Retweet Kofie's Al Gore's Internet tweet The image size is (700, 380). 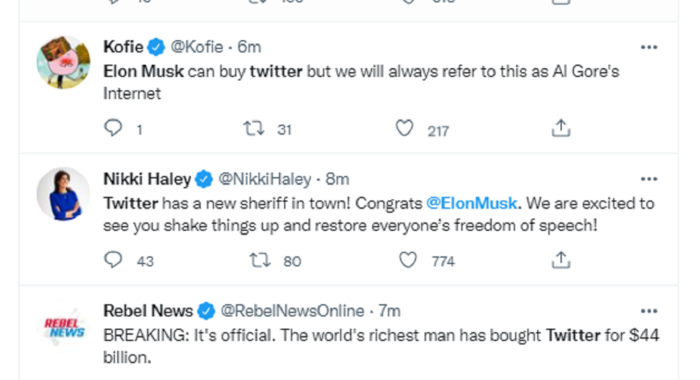click(254, 129)
